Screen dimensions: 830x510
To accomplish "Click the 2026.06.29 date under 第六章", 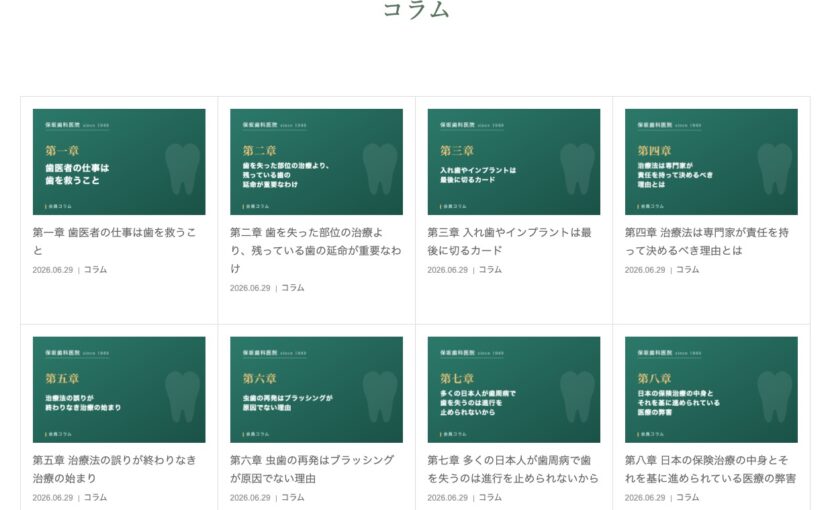I will click(250, 498).
